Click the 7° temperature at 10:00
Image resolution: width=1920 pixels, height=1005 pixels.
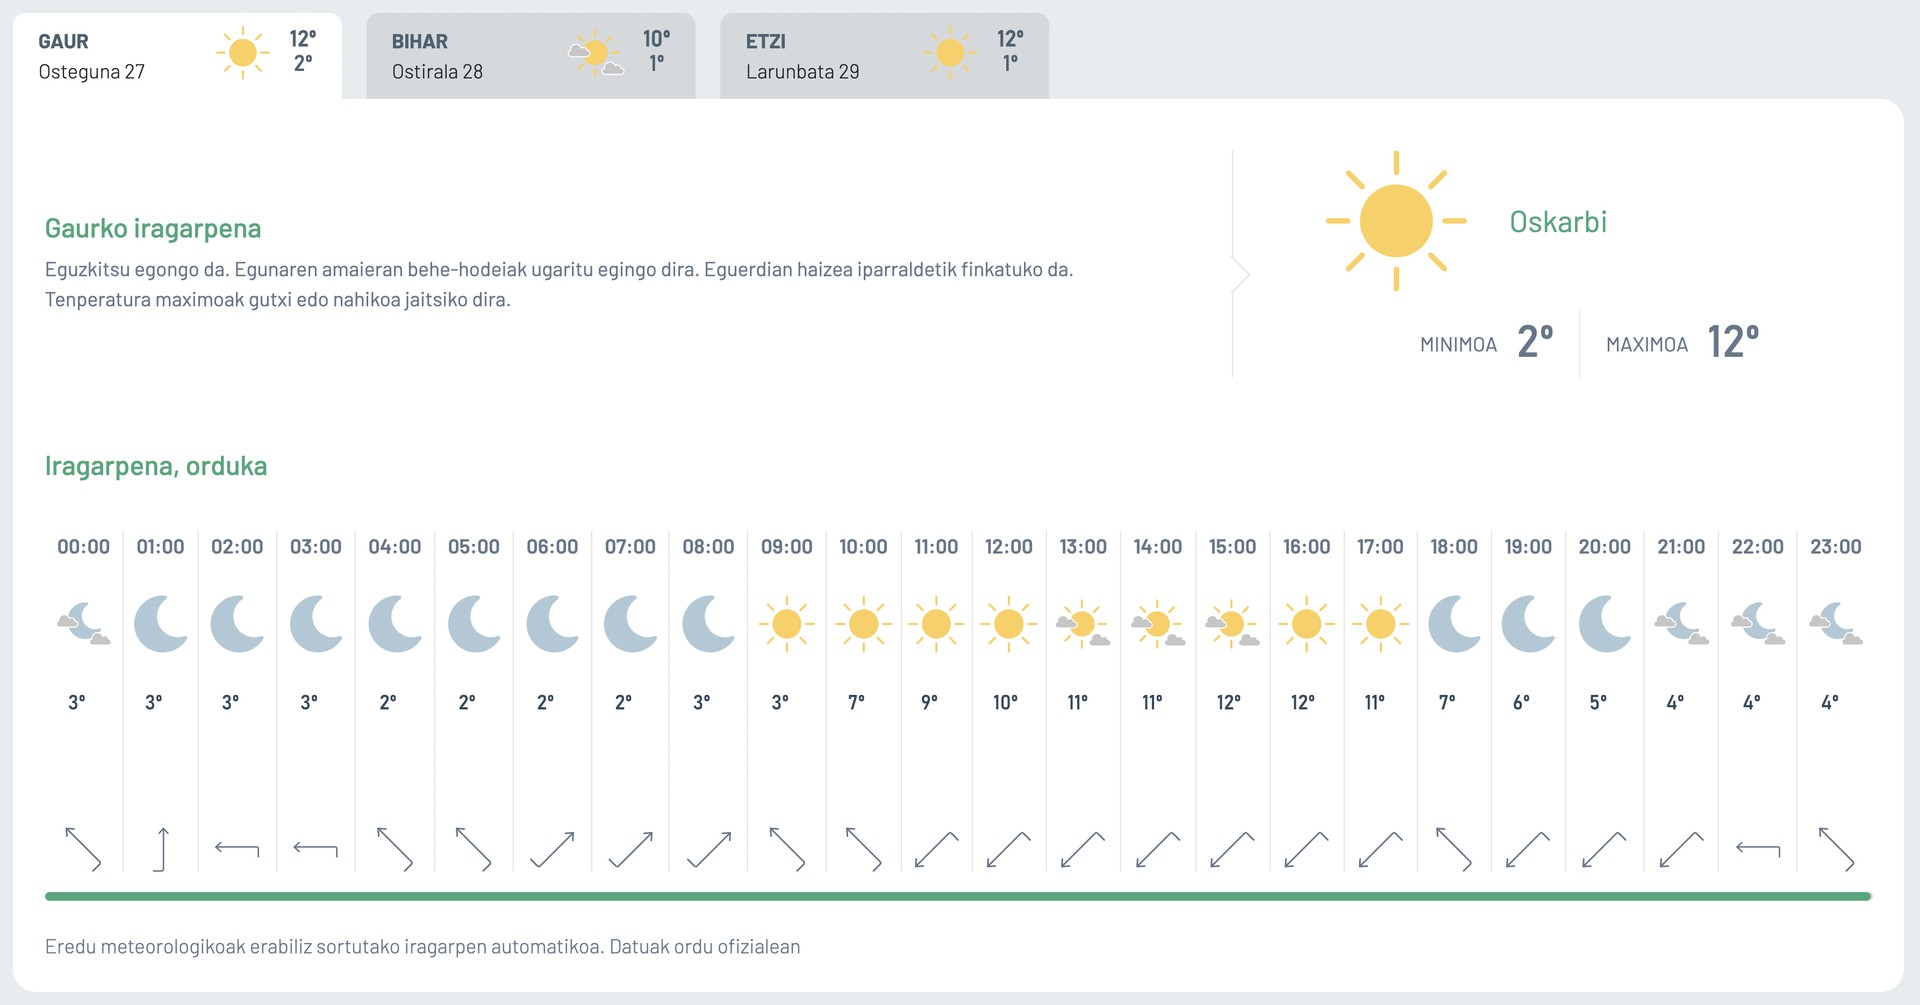pyautogui.click(x=857, y=703)
